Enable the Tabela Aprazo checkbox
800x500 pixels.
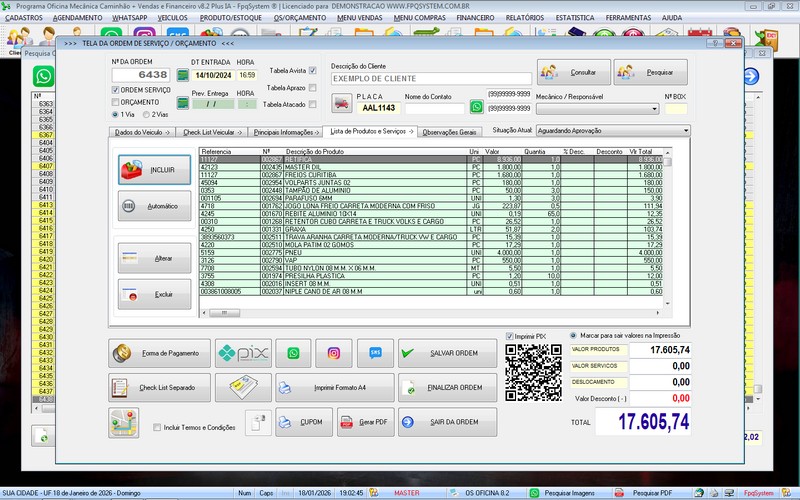point(313,87)
